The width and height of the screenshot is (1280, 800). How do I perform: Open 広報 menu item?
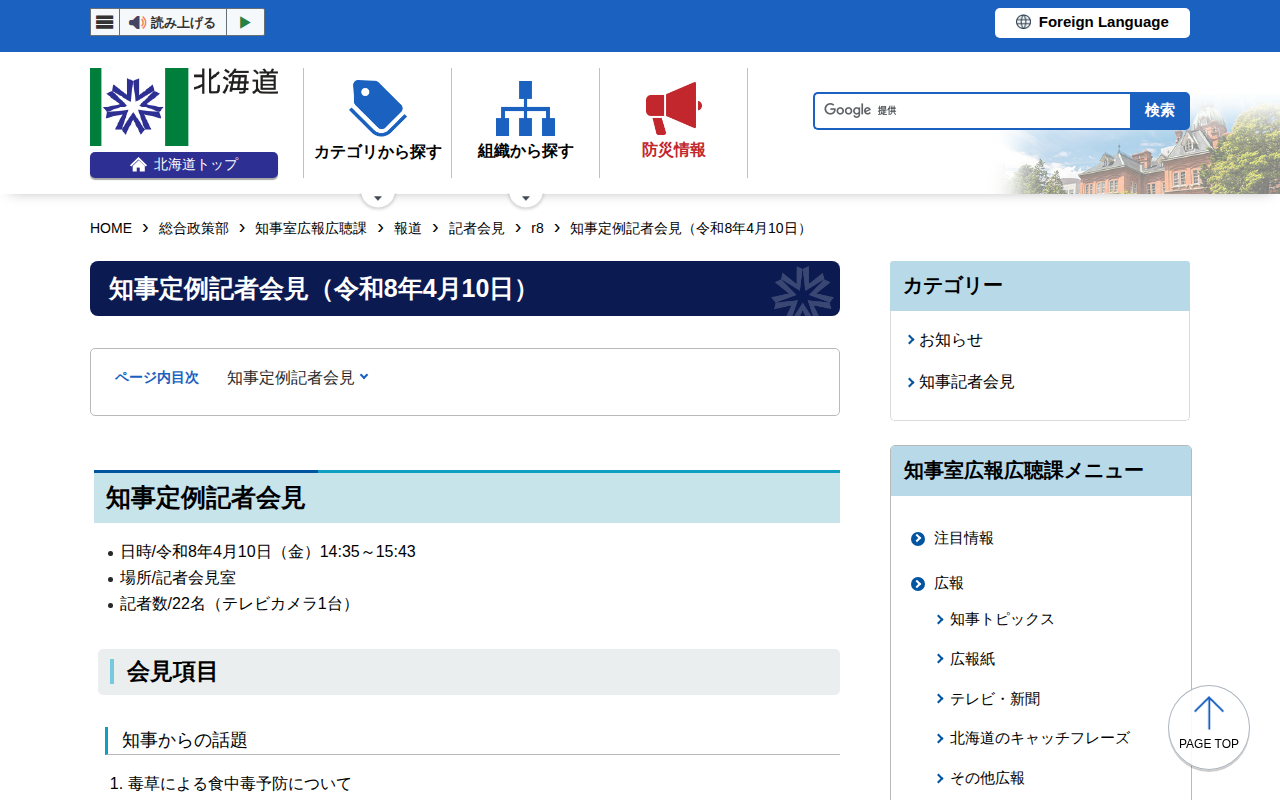click(x=948, y=583)
